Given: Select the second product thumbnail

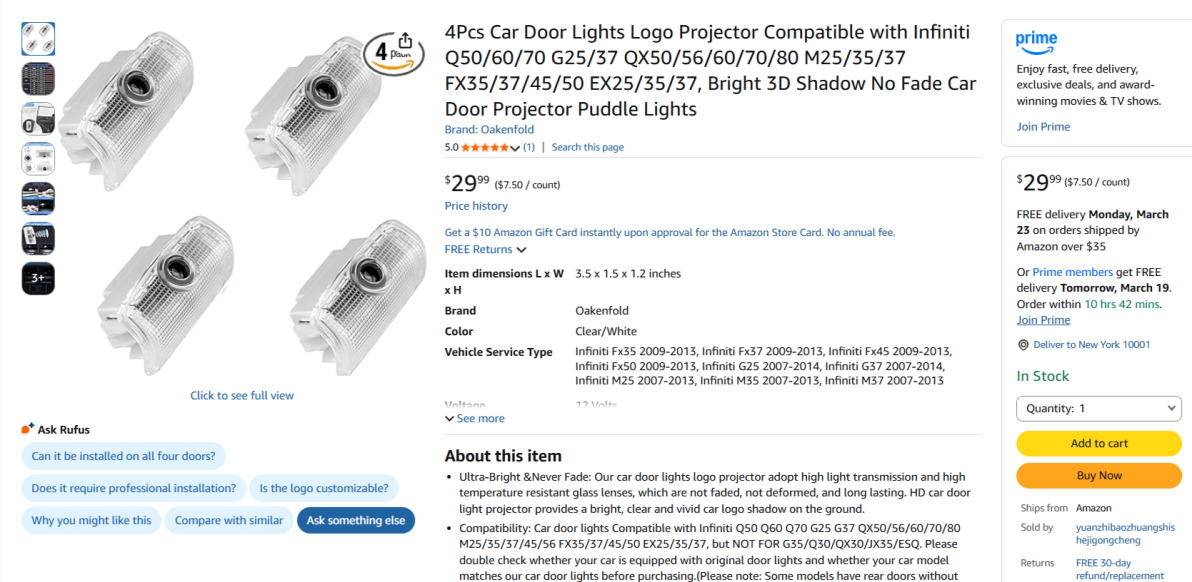Looking at the screenshot, I should [38, 79].
